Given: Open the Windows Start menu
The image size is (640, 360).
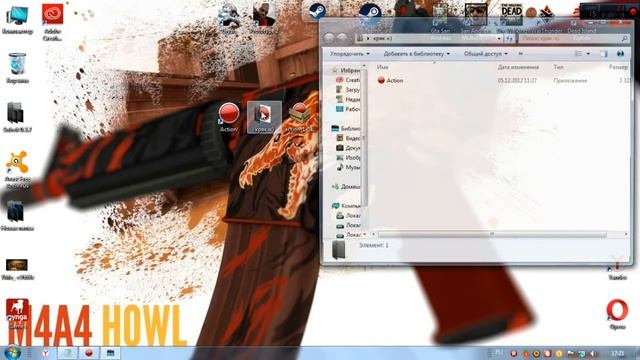Looking at the screenshot, I should 12,353.
